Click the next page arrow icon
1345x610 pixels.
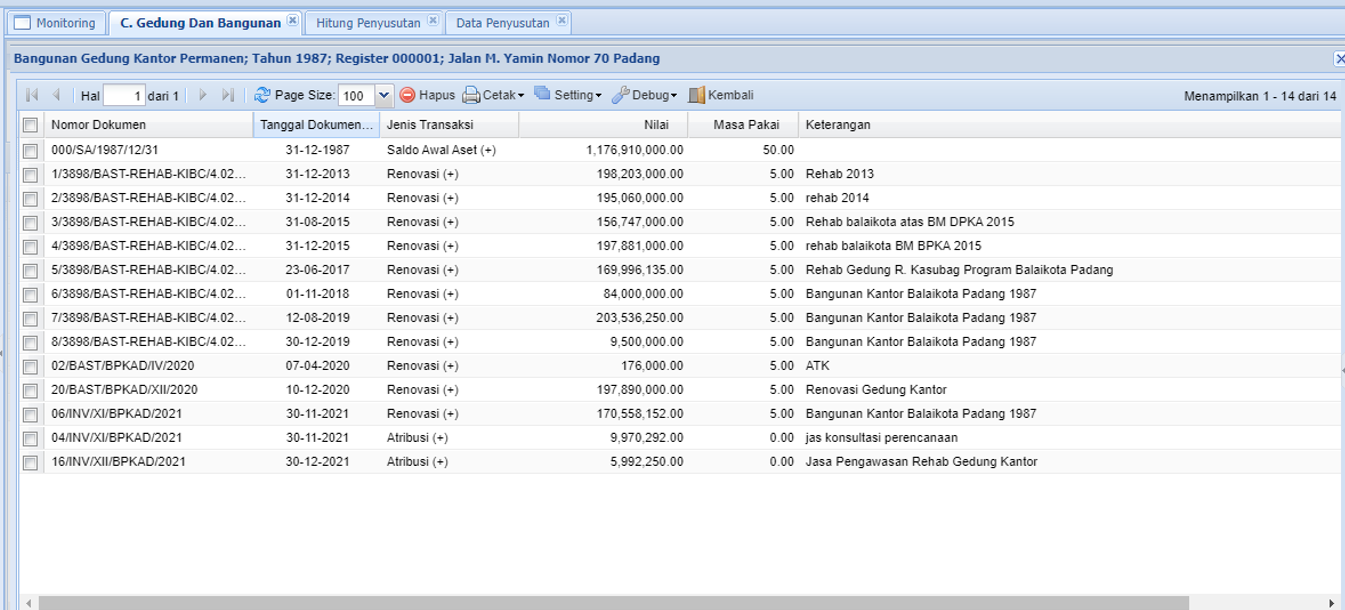pyautogui.click(x=203, y=95)
